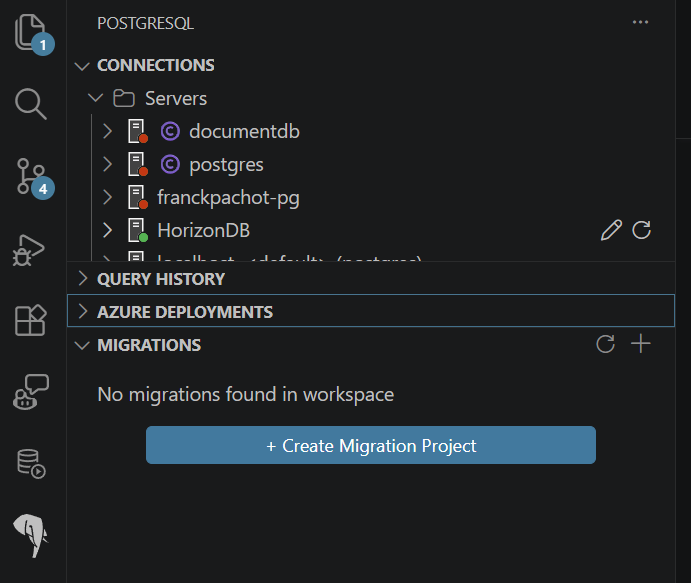Refresh the Migrations section
The image size is (691, 583).
point(606,344)
